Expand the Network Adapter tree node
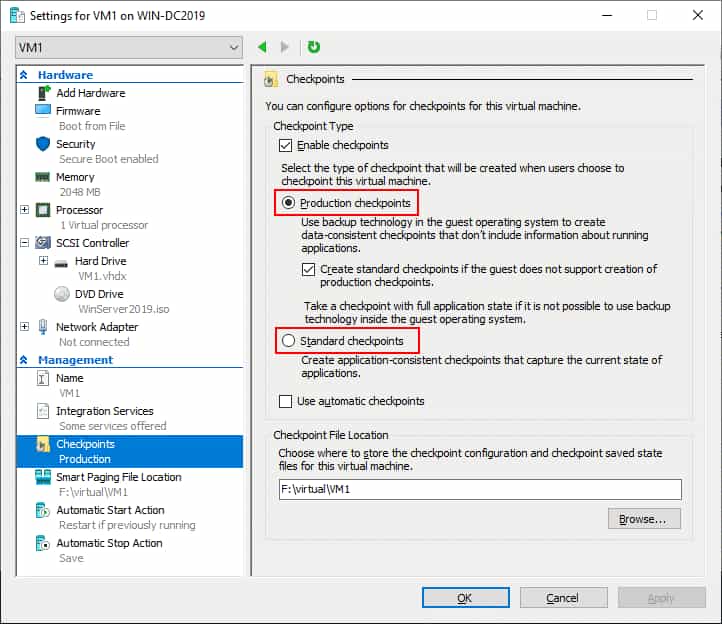 (25, 327)
